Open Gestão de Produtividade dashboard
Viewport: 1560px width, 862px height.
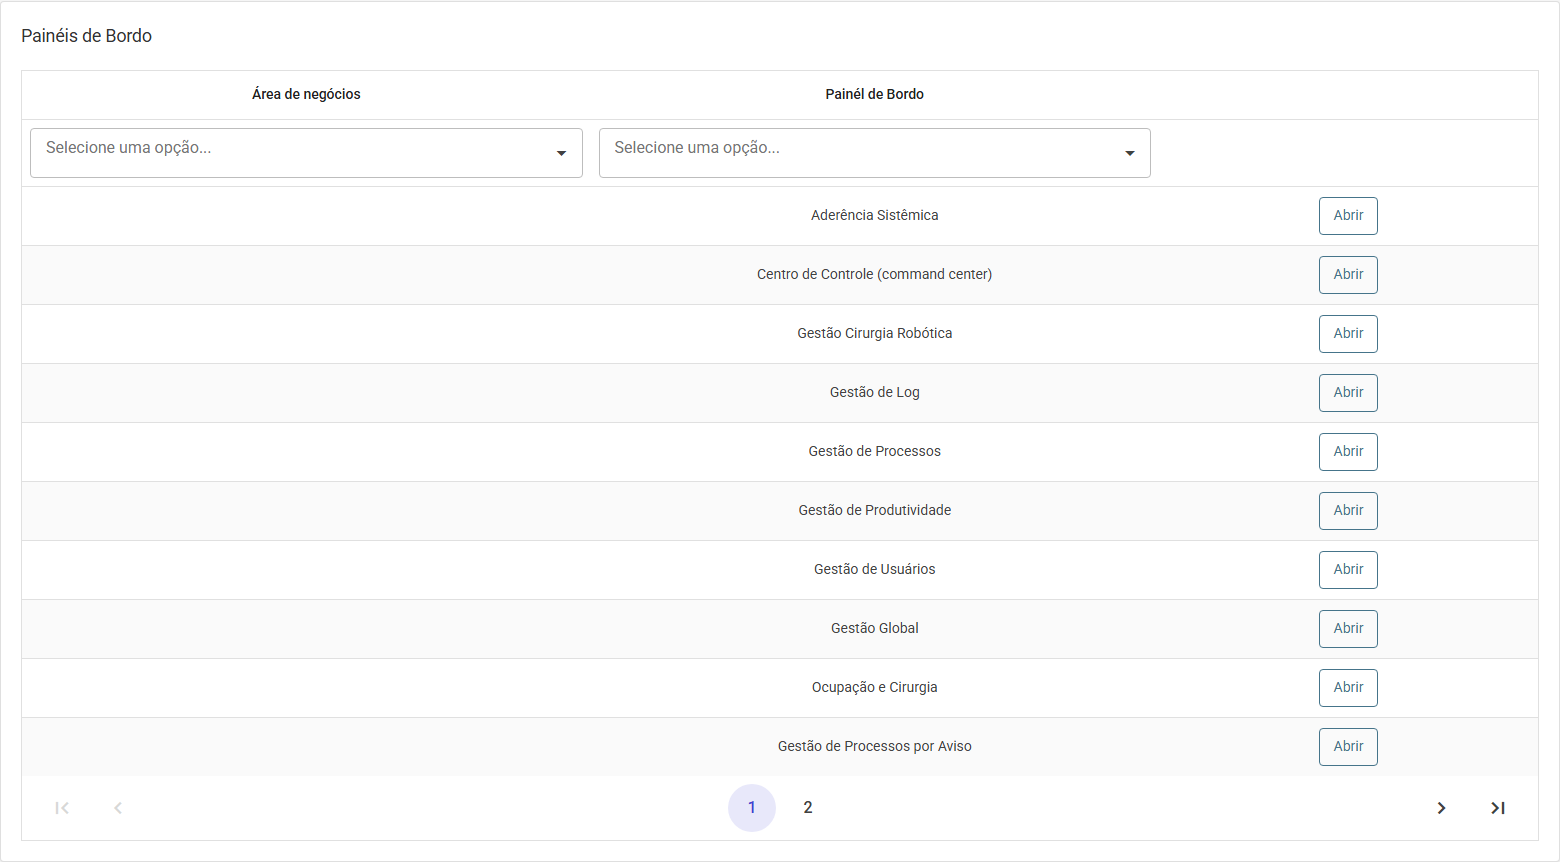pyautogui.click(x=1348, y=511)
